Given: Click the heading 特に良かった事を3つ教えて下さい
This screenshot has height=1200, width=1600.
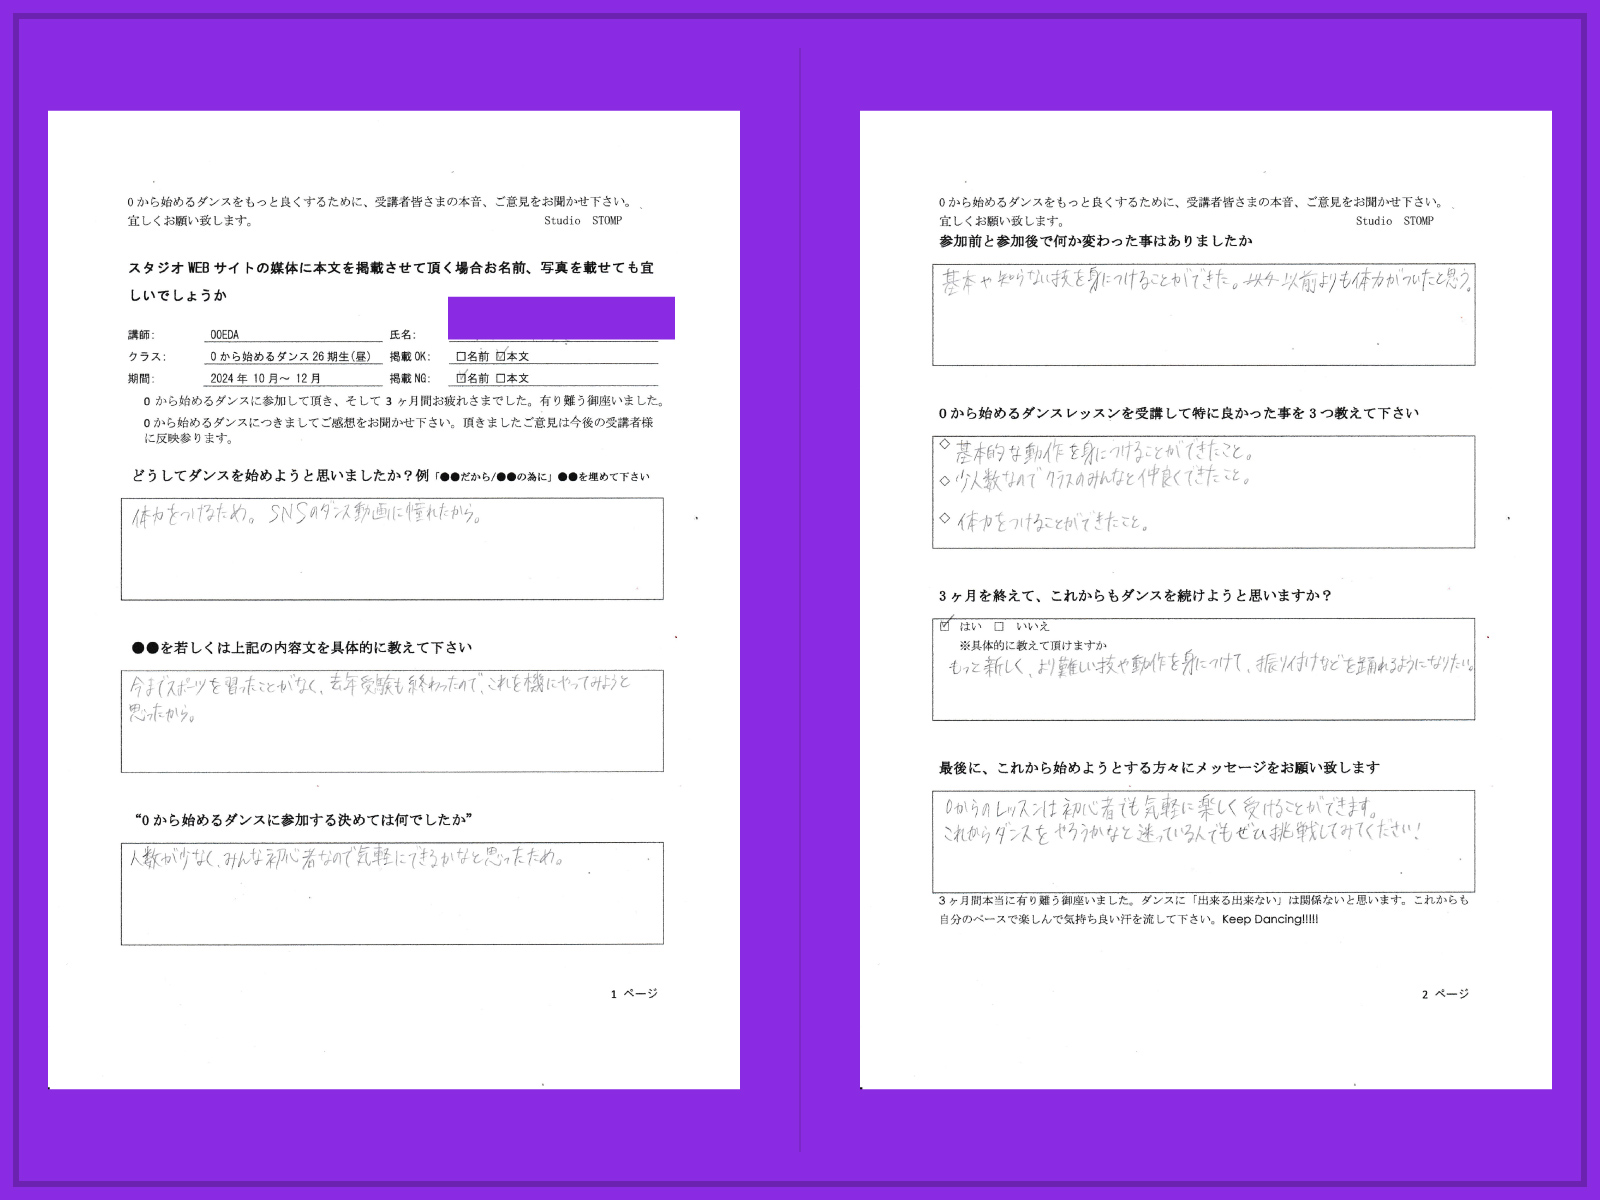Looking at the screenshot, I should (x=1179, y=413).
